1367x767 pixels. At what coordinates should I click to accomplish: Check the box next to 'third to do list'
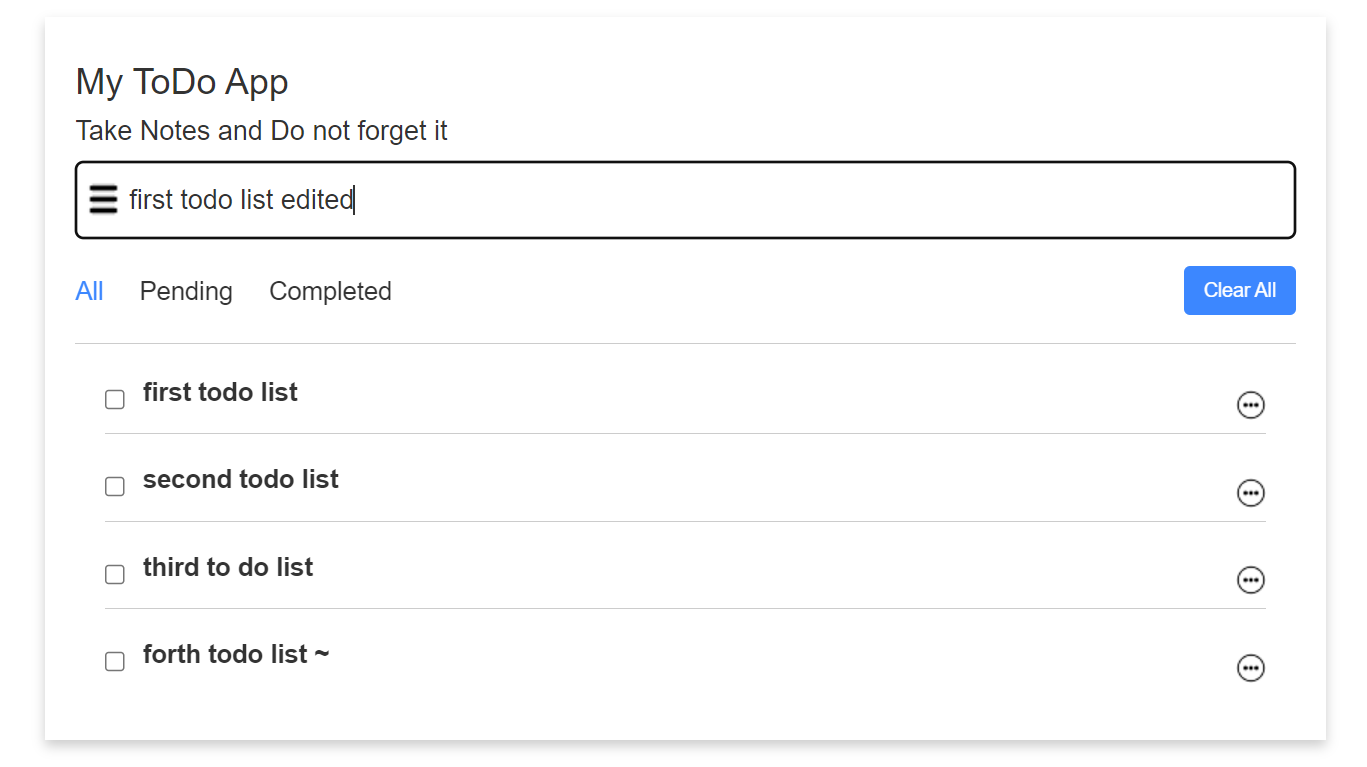[114, 574]
